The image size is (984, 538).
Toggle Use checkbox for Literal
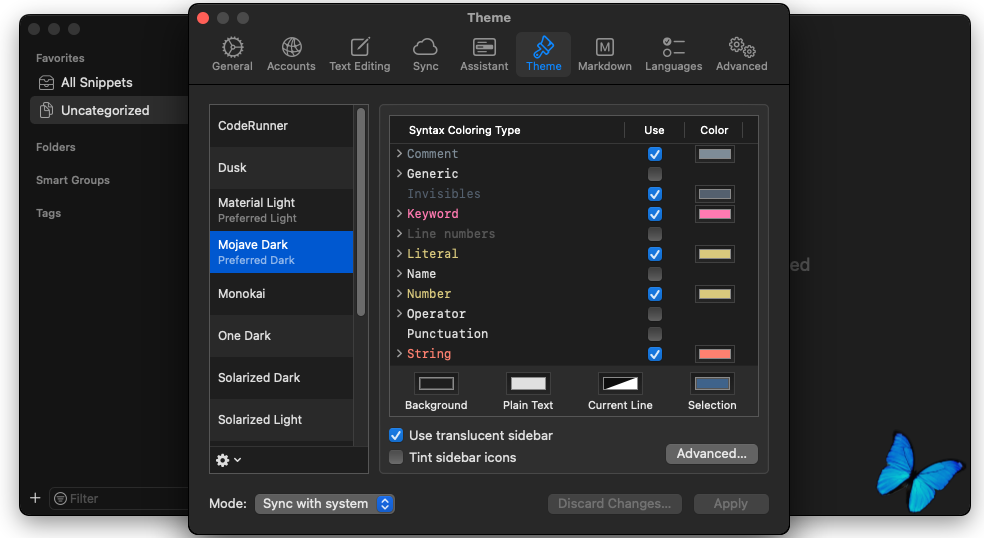coord(655,254)
